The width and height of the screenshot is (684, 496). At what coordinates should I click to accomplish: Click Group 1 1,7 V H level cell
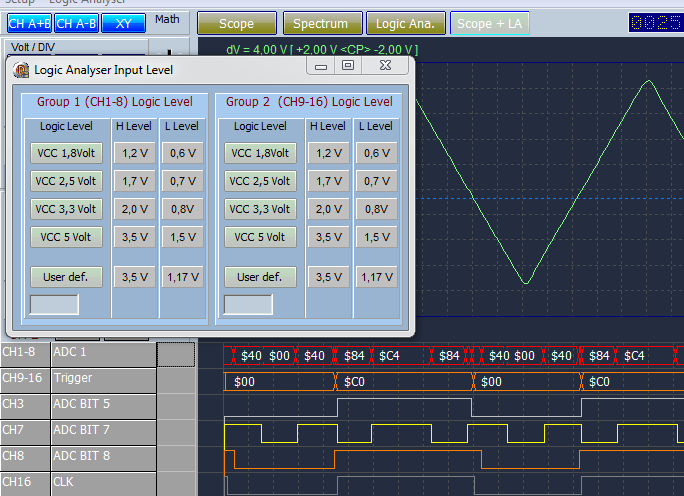click(135, 181)
